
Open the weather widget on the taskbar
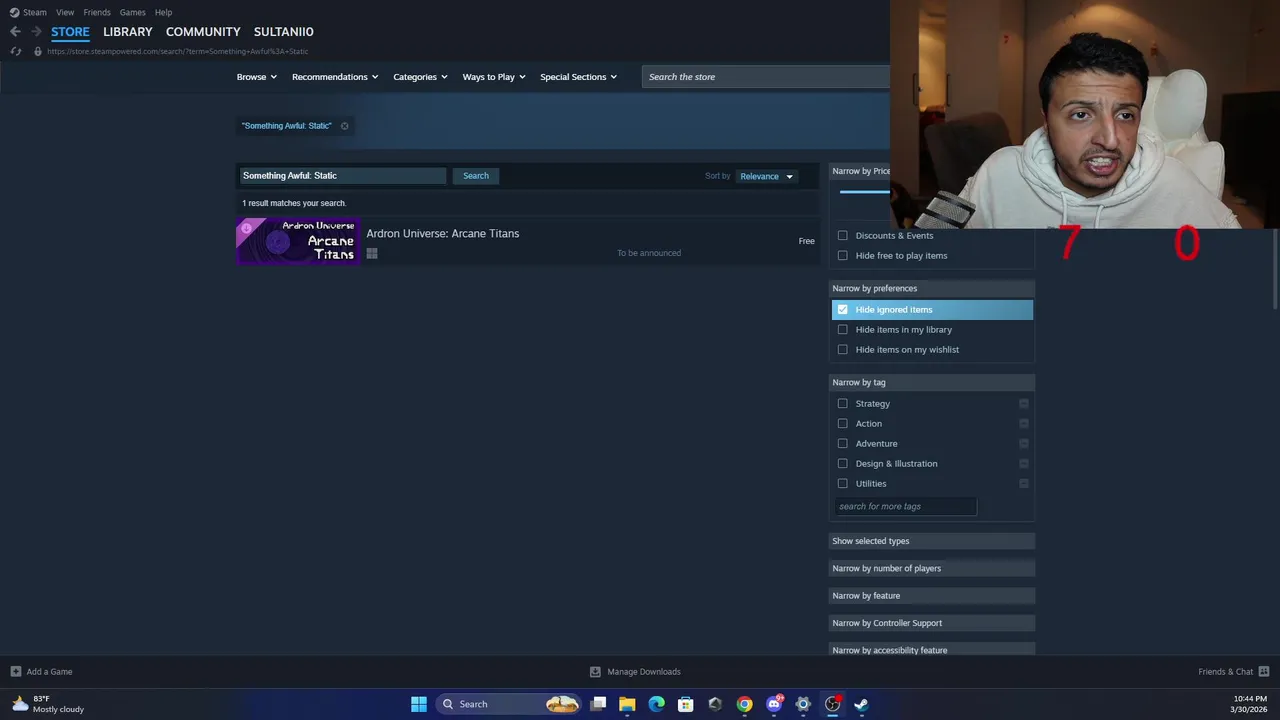click(47, 704)
